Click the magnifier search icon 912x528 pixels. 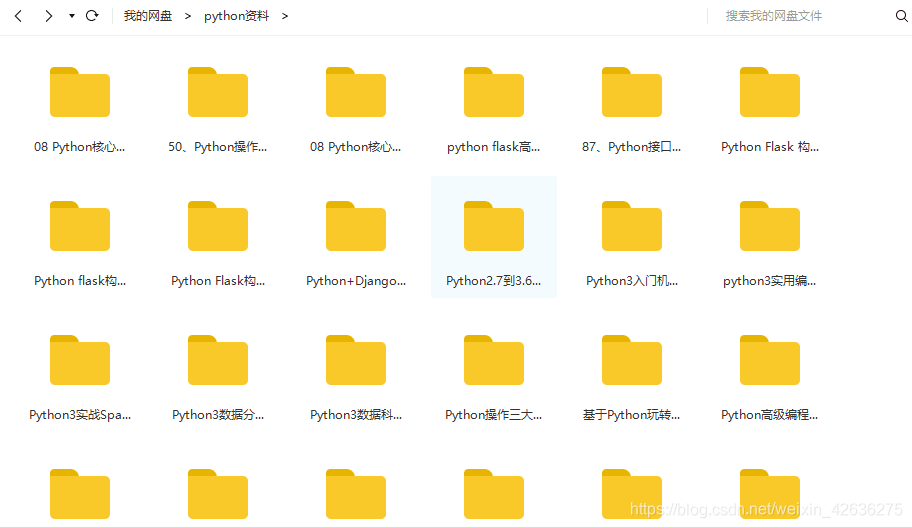coord(902,16)
